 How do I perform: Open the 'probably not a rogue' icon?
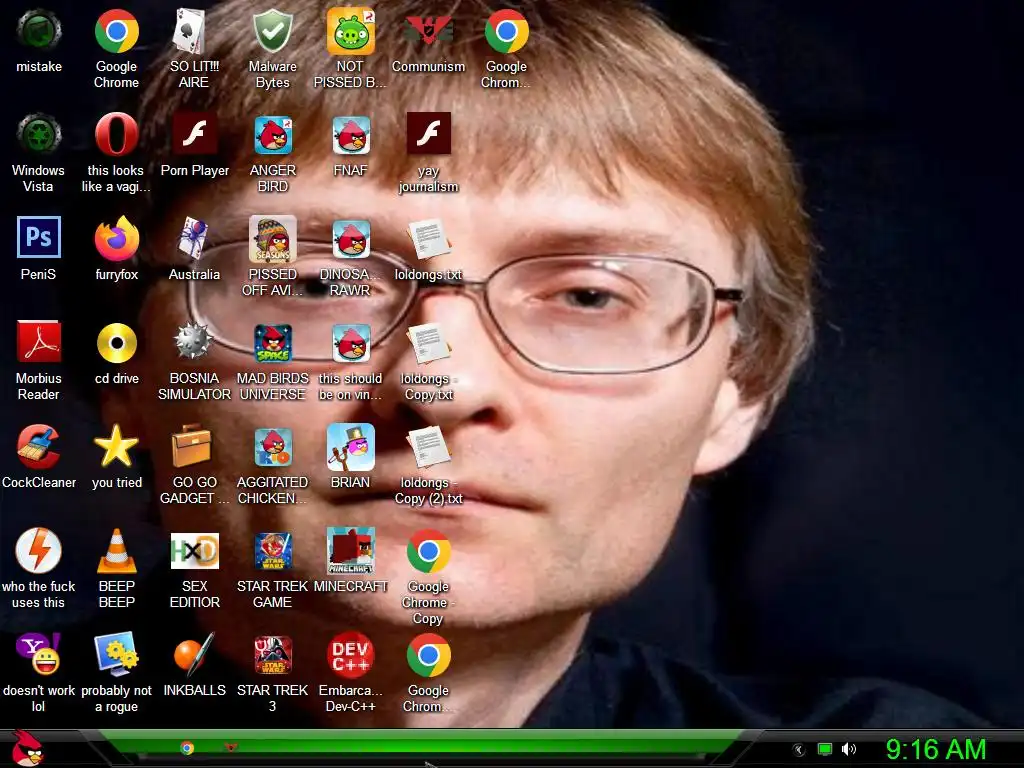click(x=116, y=654)
